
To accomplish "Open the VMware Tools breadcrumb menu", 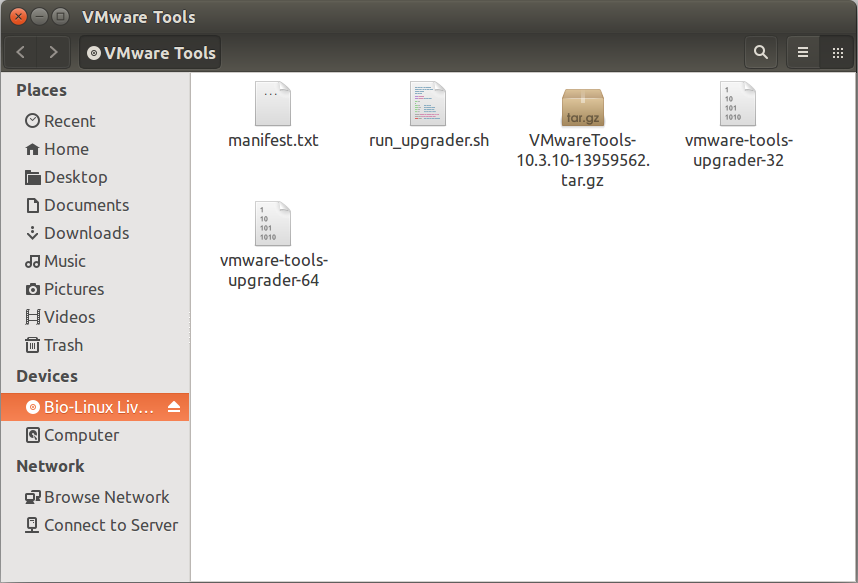I will 149,52.
